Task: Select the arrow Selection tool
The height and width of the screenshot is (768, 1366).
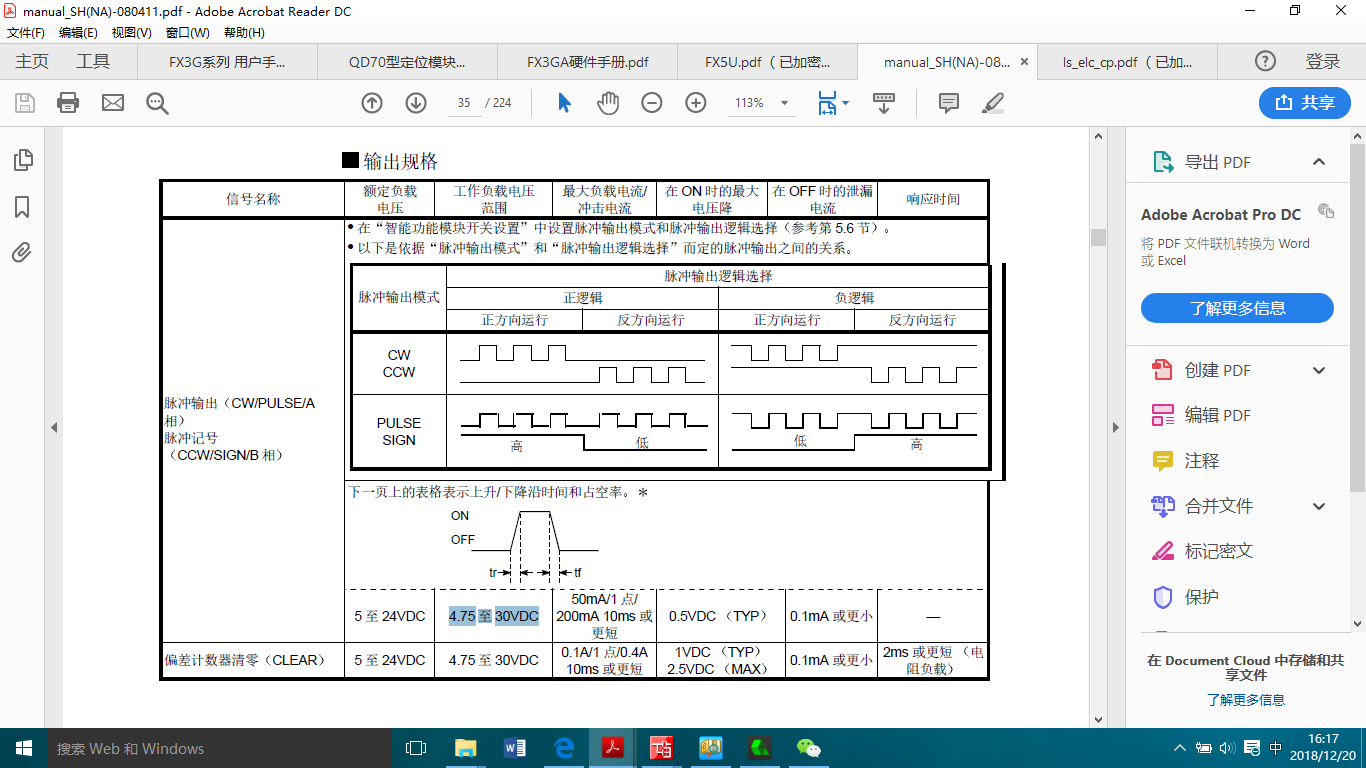Action: click(x=564, y=103)
